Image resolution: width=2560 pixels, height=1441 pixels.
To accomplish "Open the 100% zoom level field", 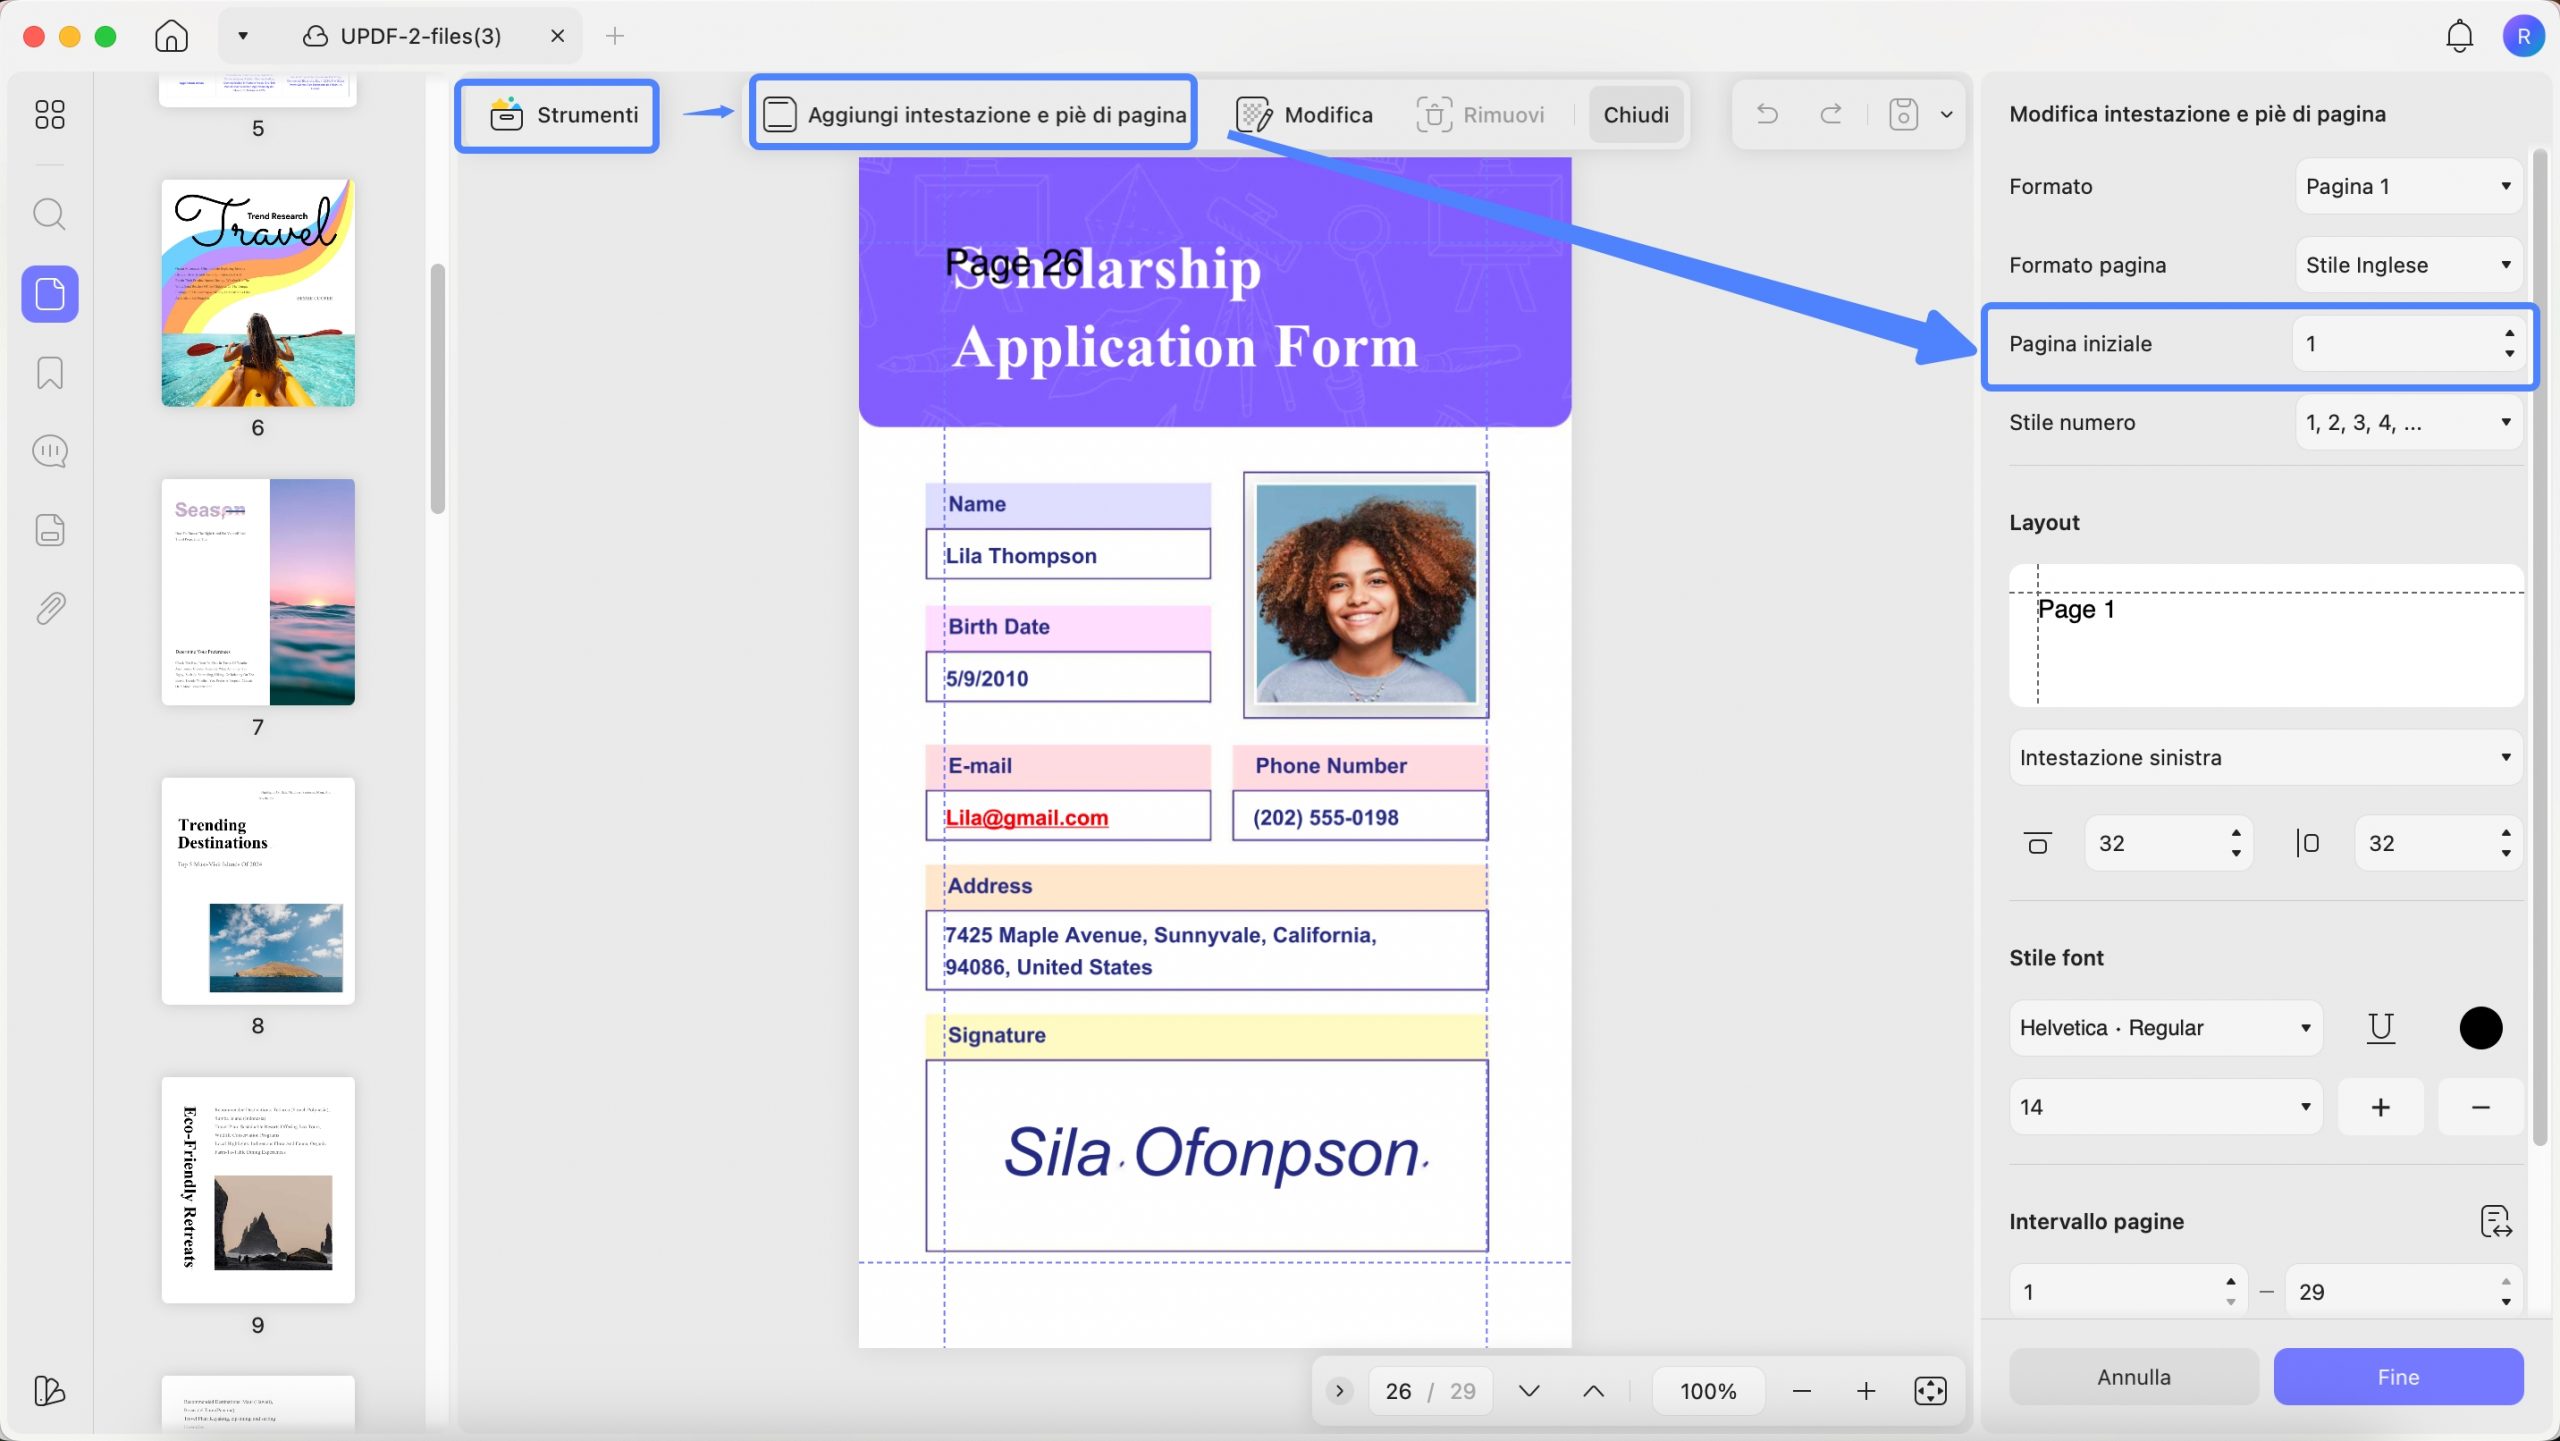I will (1708, 1391).
